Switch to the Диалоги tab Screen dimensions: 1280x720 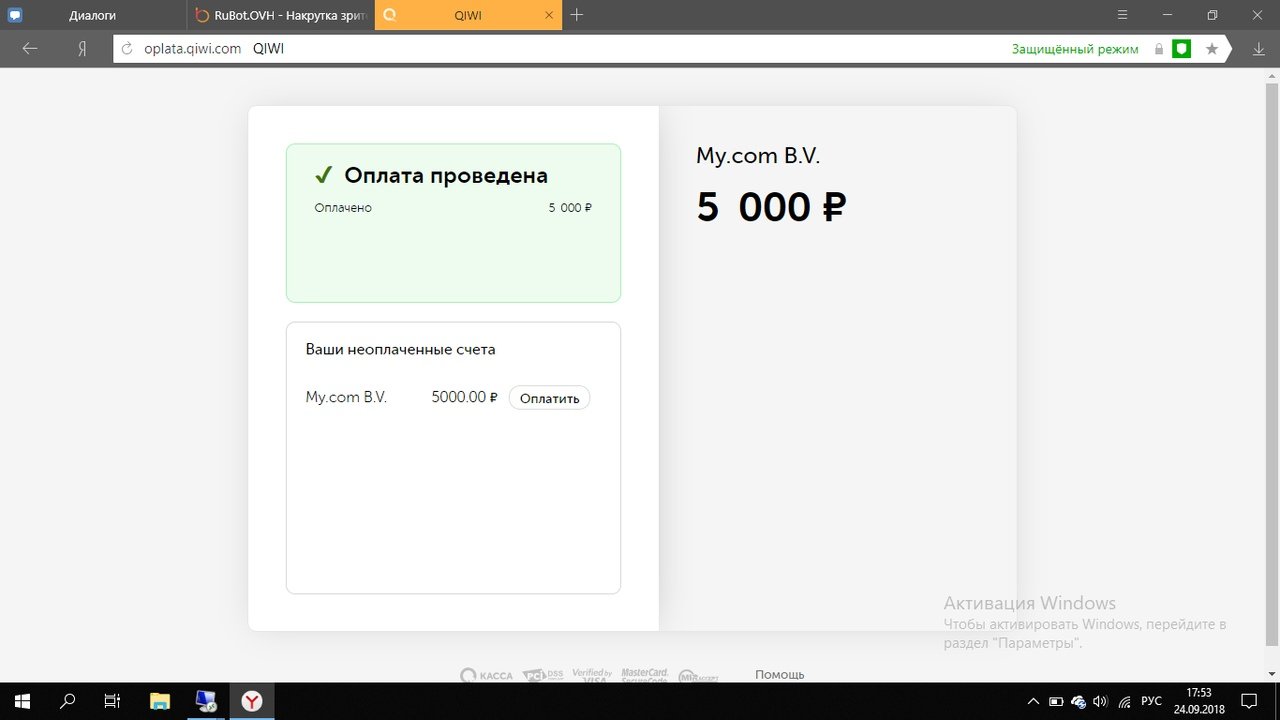coord(92,15)
